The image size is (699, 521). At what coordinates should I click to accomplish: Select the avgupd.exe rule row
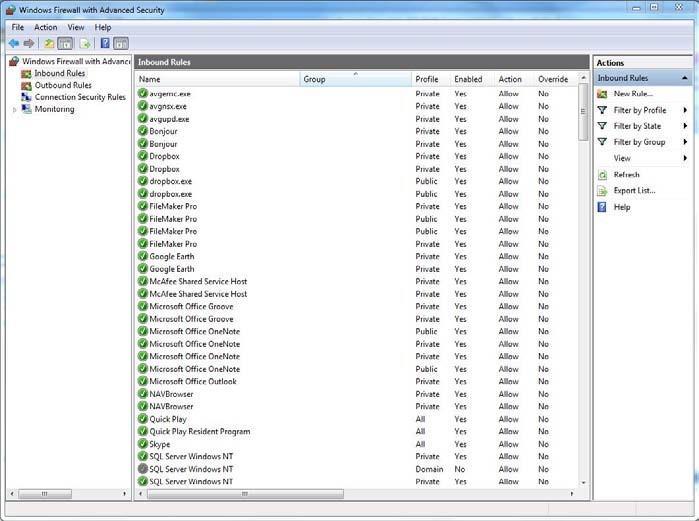tap(356, 119)
